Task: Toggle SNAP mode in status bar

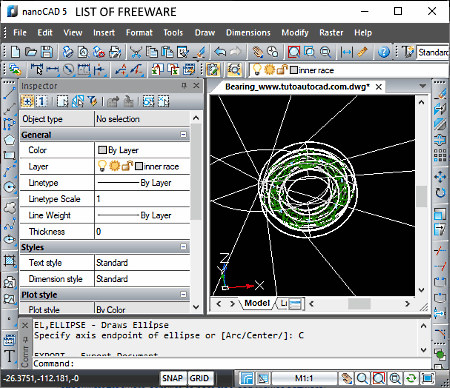Action: (172, 378)
